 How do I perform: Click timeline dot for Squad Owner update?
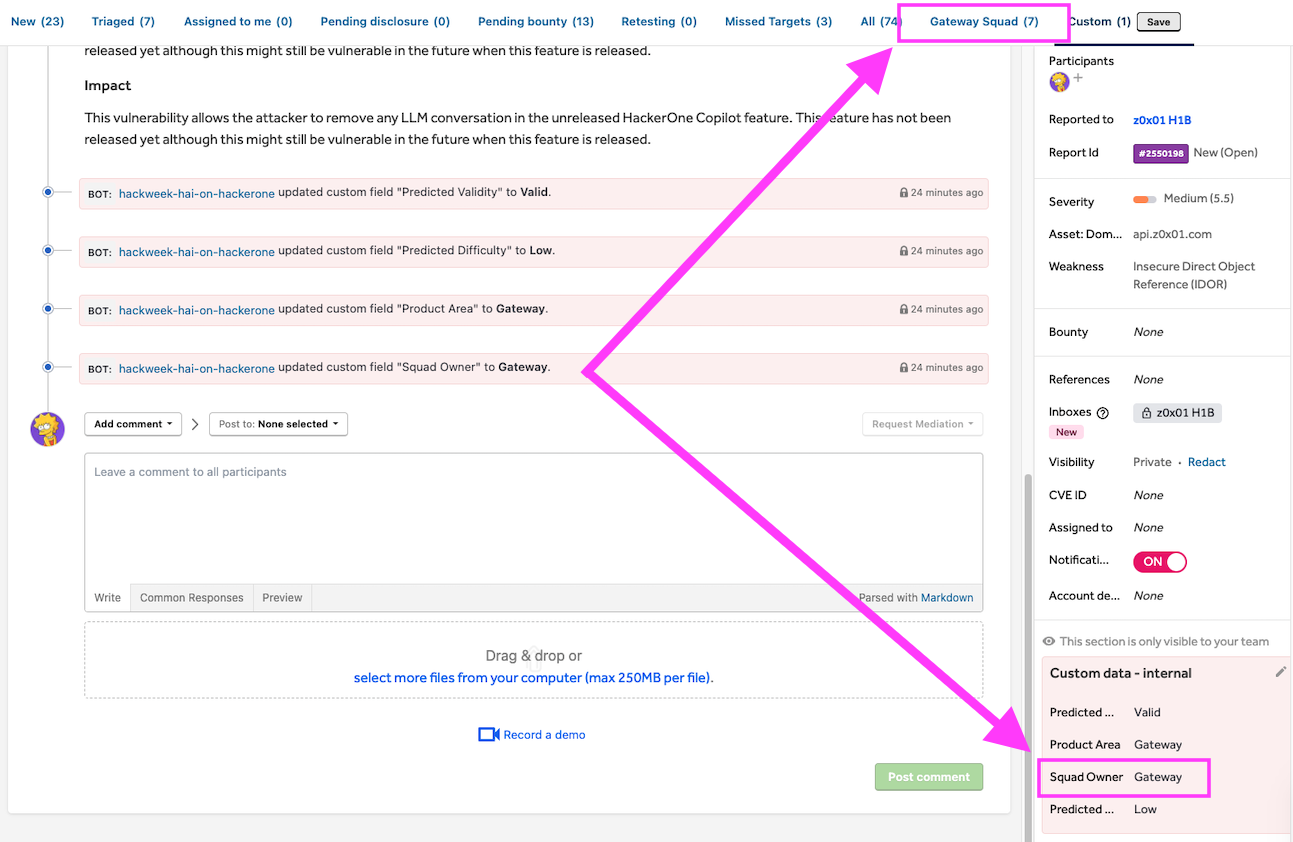click(48, 367)
